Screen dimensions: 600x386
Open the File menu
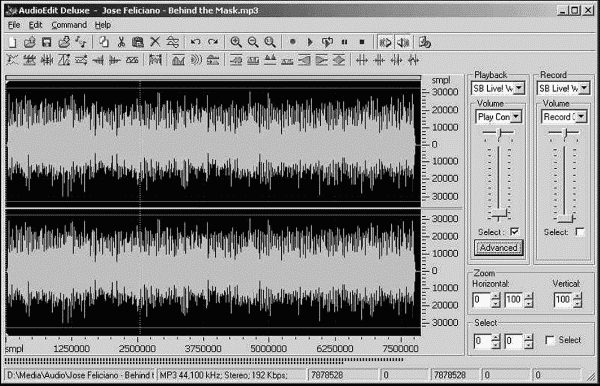[14, 25]
